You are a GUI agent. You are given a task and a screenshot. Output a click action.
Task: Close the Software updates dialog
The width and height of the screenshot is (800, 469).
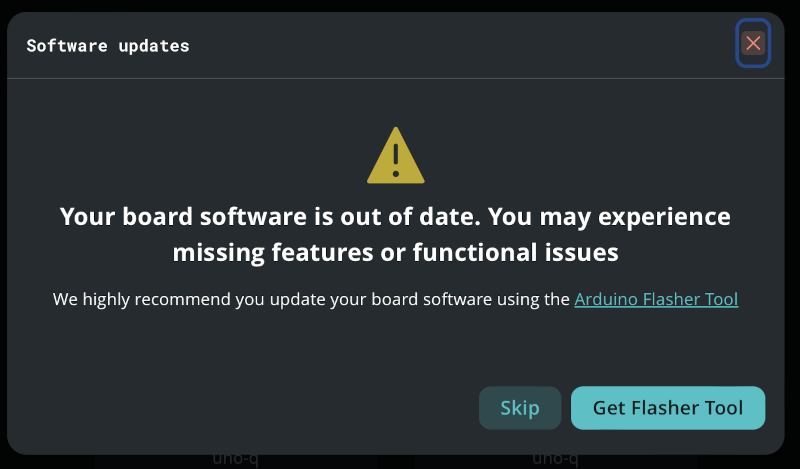[753, 43]
